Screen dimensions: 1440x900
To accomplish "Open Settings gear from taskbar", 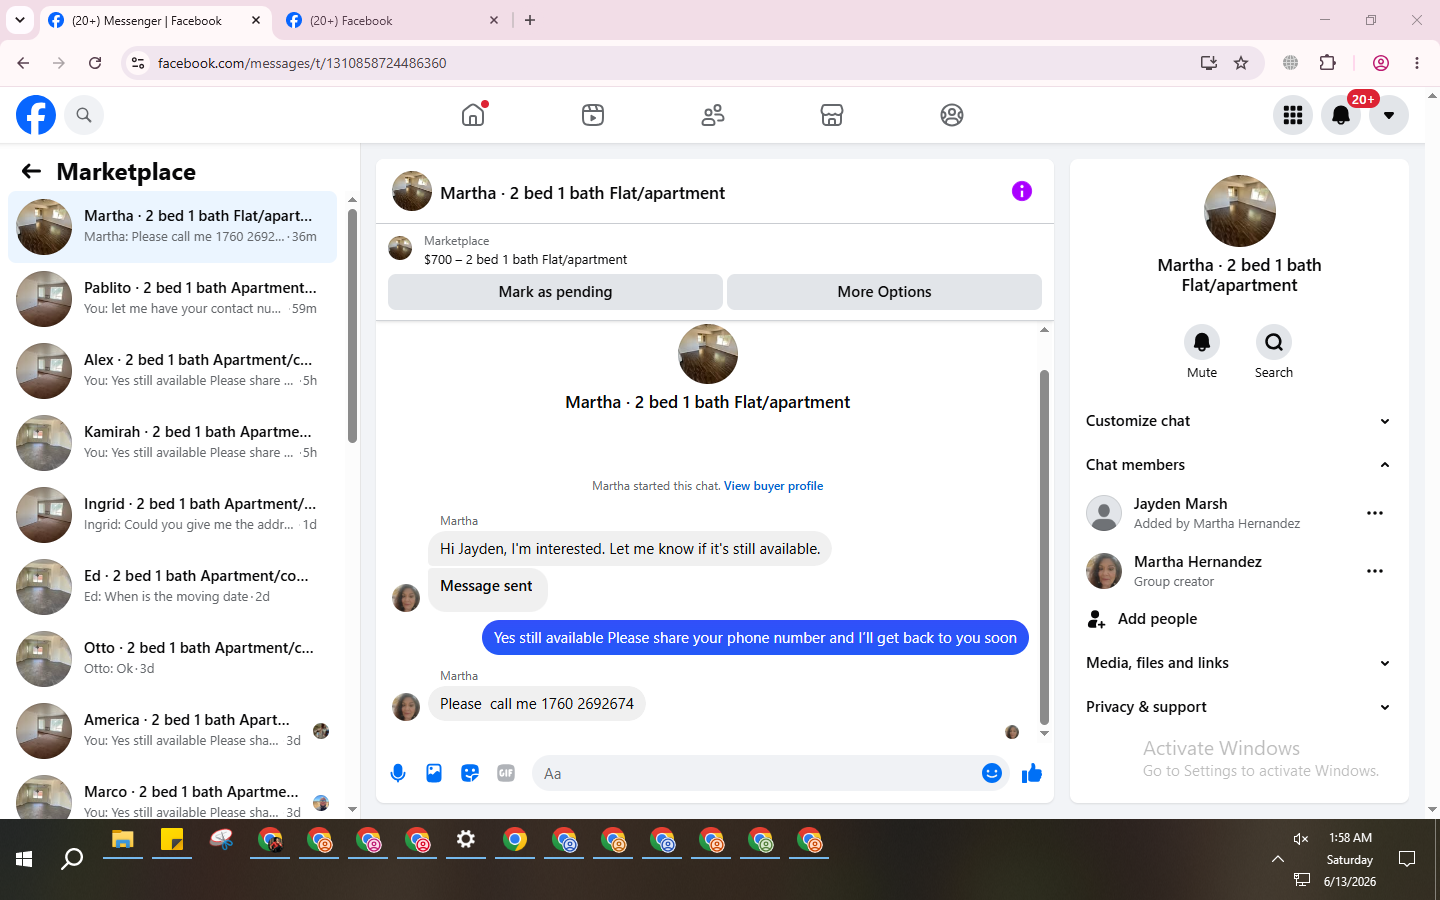I will point(466,840).
